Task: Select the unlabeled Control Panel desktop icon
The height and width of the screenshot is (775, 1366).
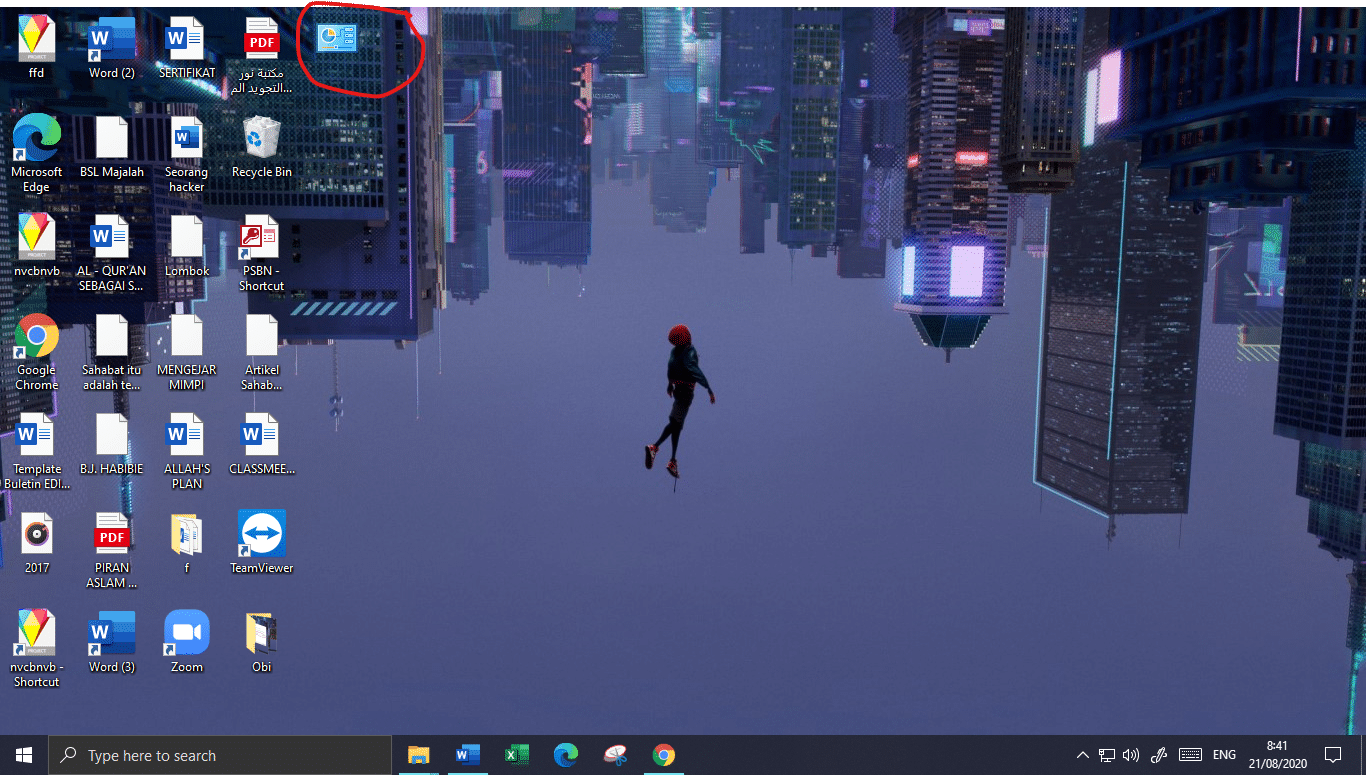Action: [x=336, y=39]
